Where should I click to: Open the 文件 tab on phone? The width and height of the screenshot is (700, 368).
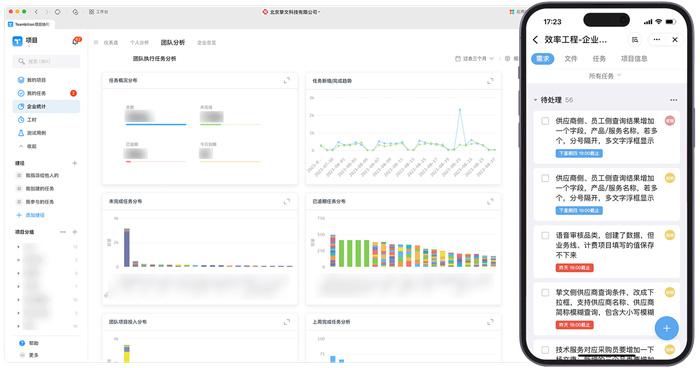coord(571,59)
